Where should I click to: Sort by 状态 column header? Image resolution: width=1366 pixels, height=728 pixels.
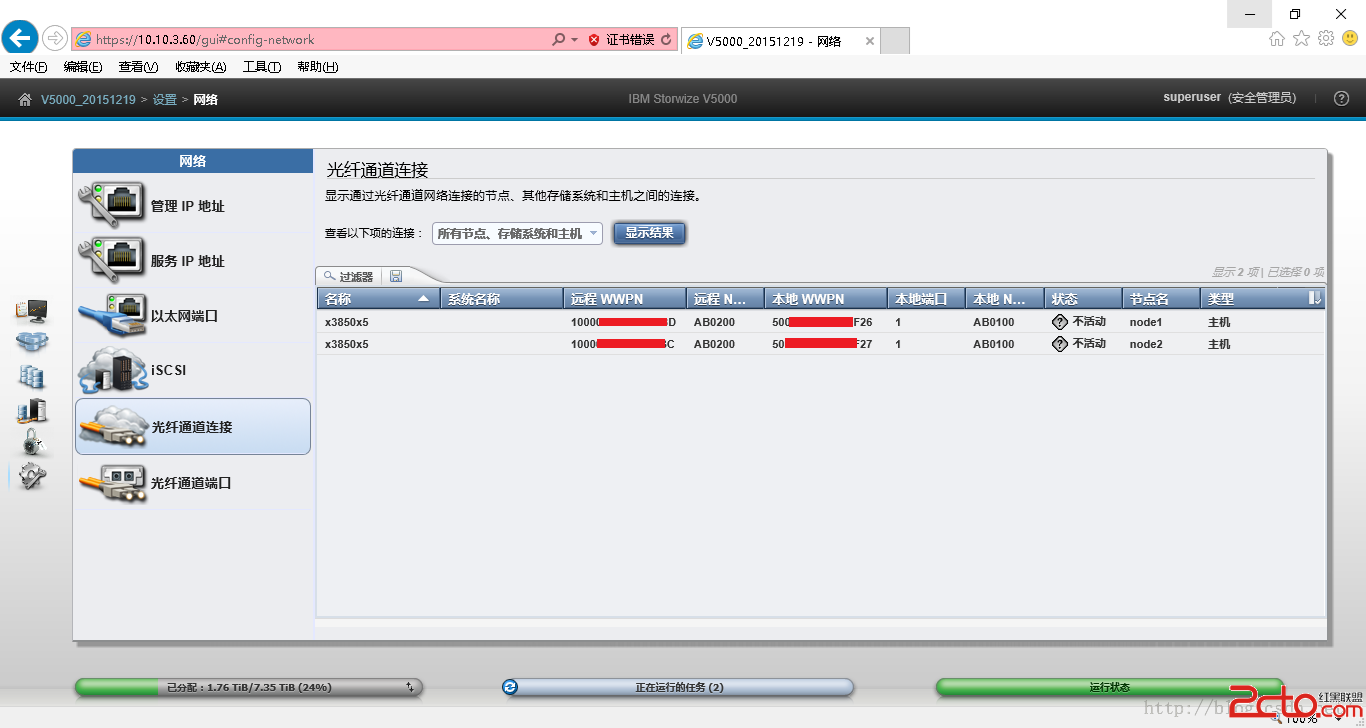click(x=1084, y=298)
